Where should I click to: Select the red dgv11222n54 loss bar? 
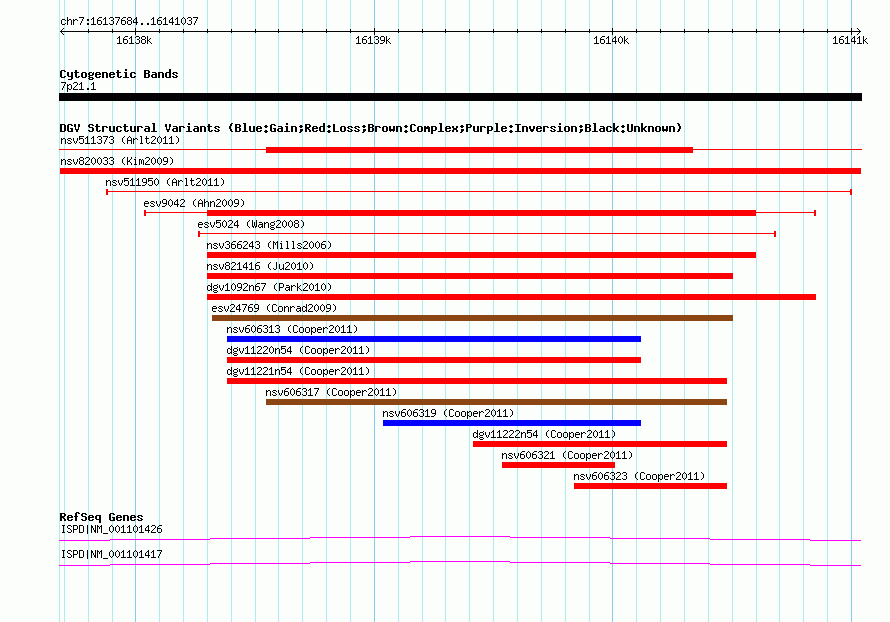click(600, 444)
